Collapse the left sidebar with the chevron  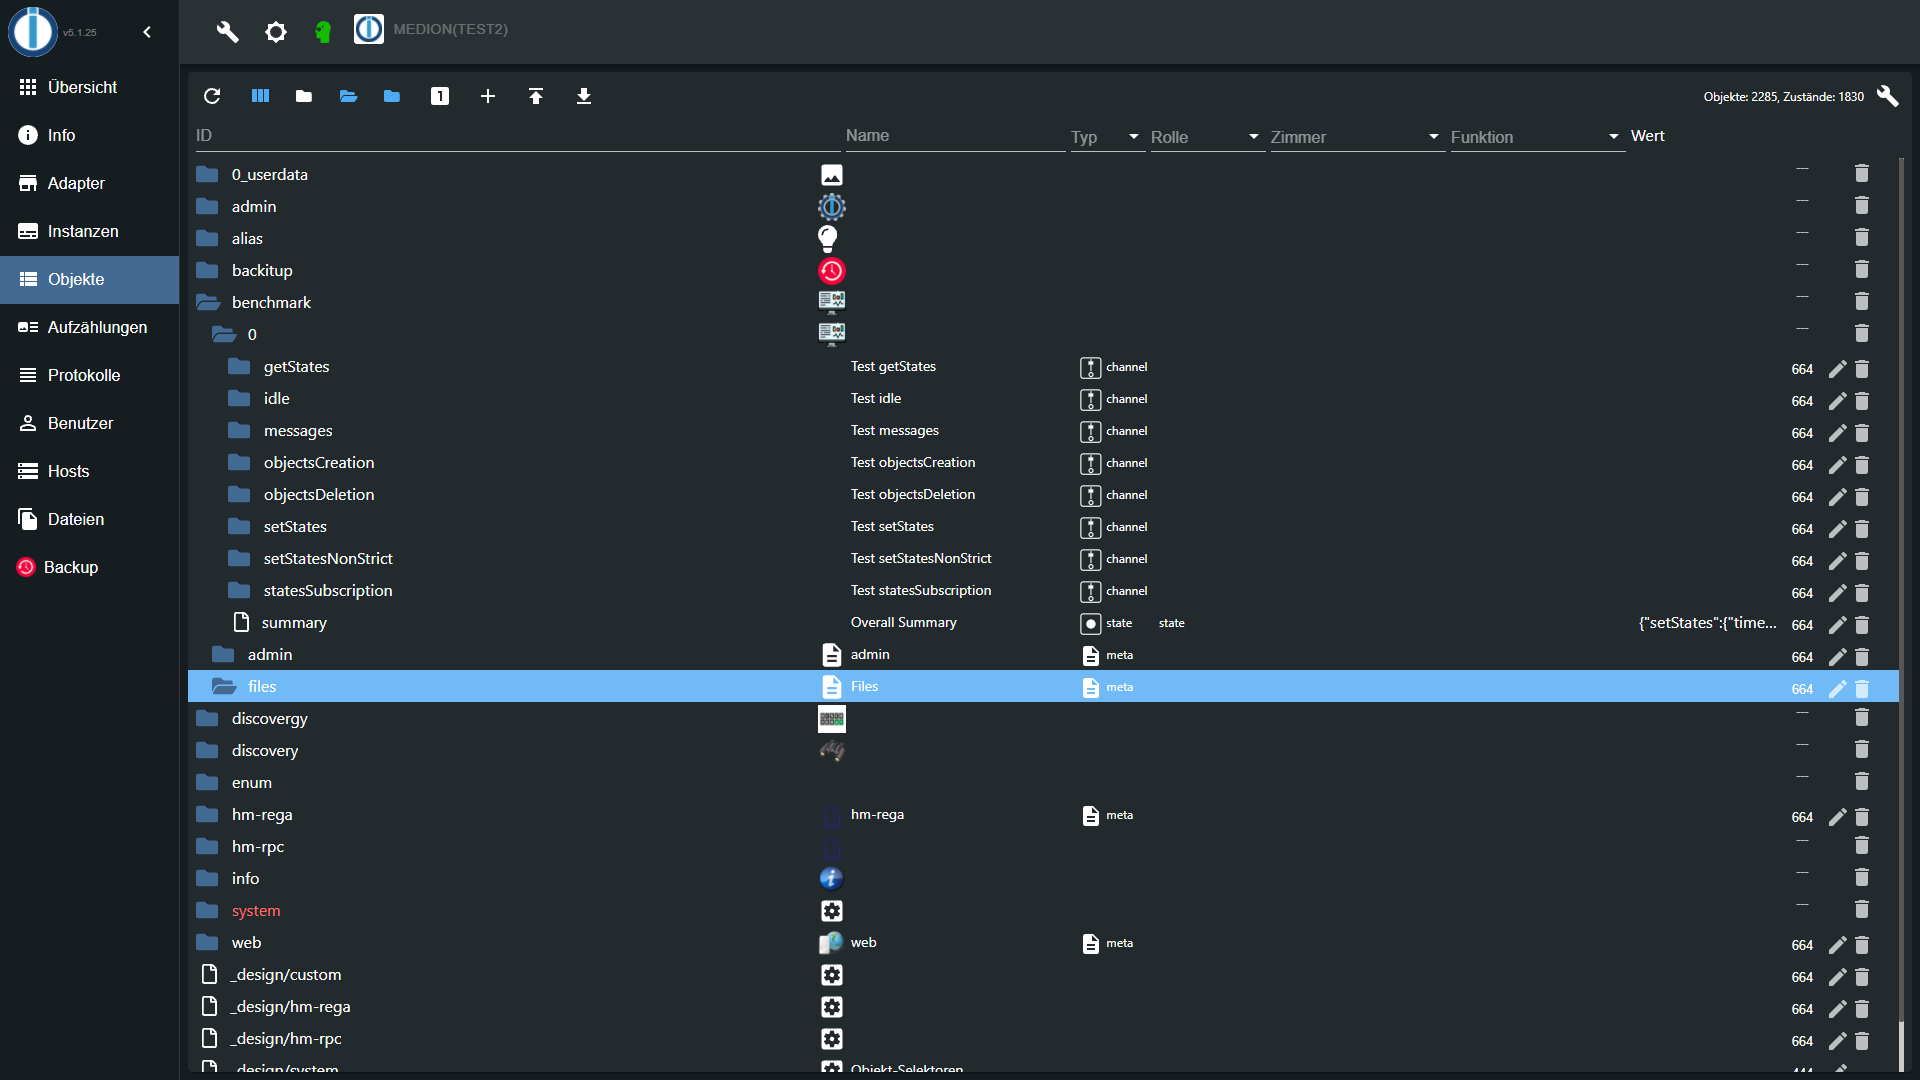[x=147, y=31]
